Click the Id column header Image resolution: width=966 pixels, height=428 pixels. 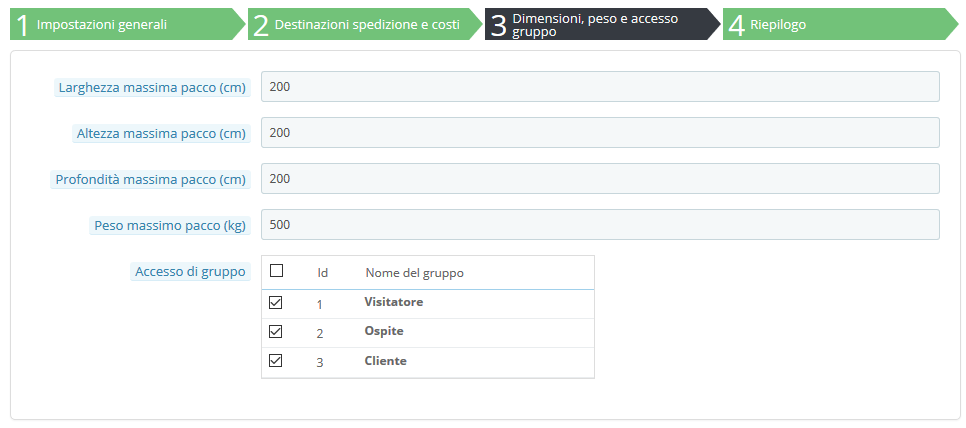(x=322, y=273)
